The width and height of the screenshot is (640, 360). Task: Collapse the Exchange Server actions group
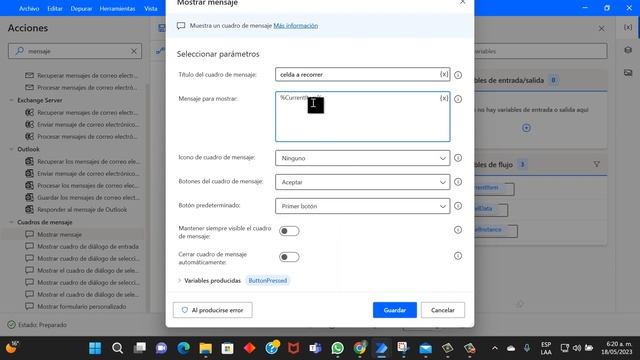(11, 100)
